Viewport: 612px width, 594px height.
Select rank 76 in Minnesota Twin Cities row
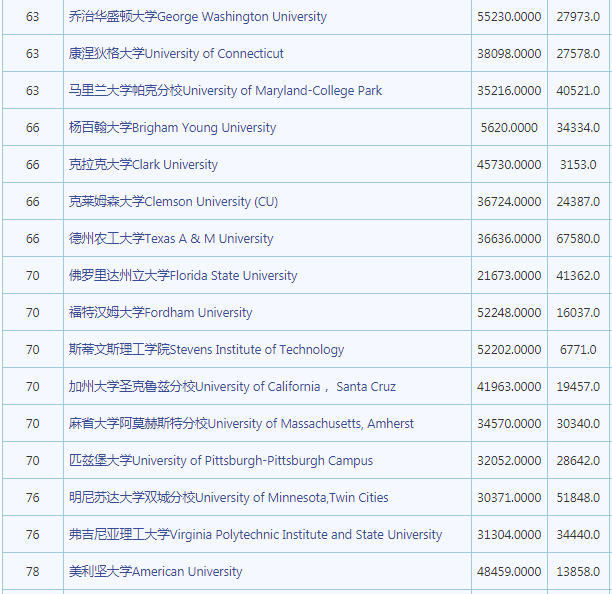point(33,498)
